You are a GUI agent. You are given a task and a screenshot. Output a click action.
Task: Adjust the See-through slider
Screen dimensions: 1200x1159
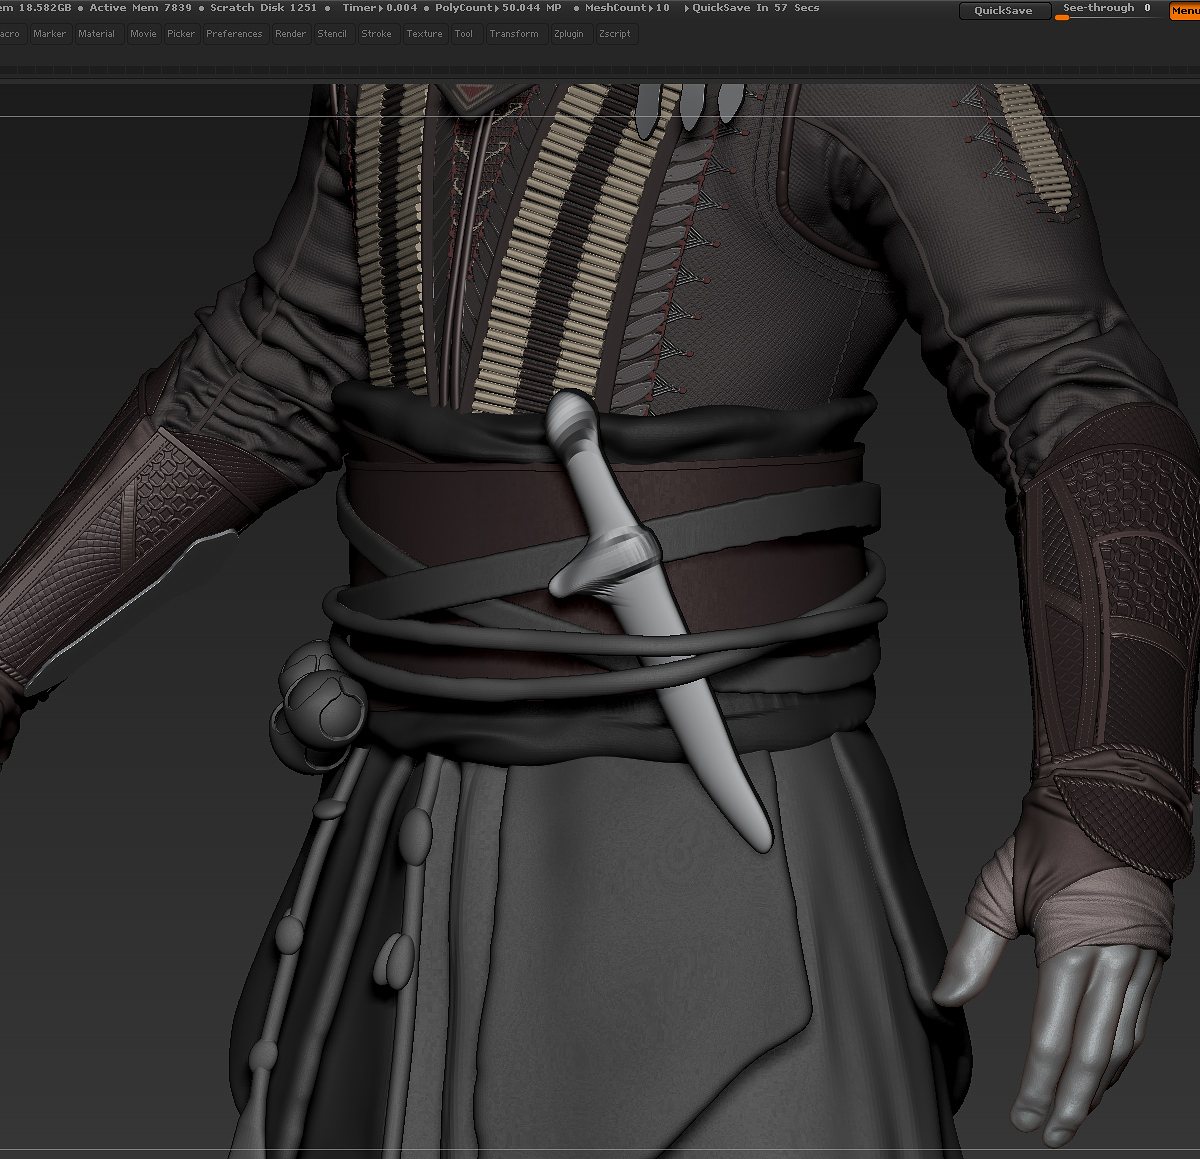(1108, 11)
